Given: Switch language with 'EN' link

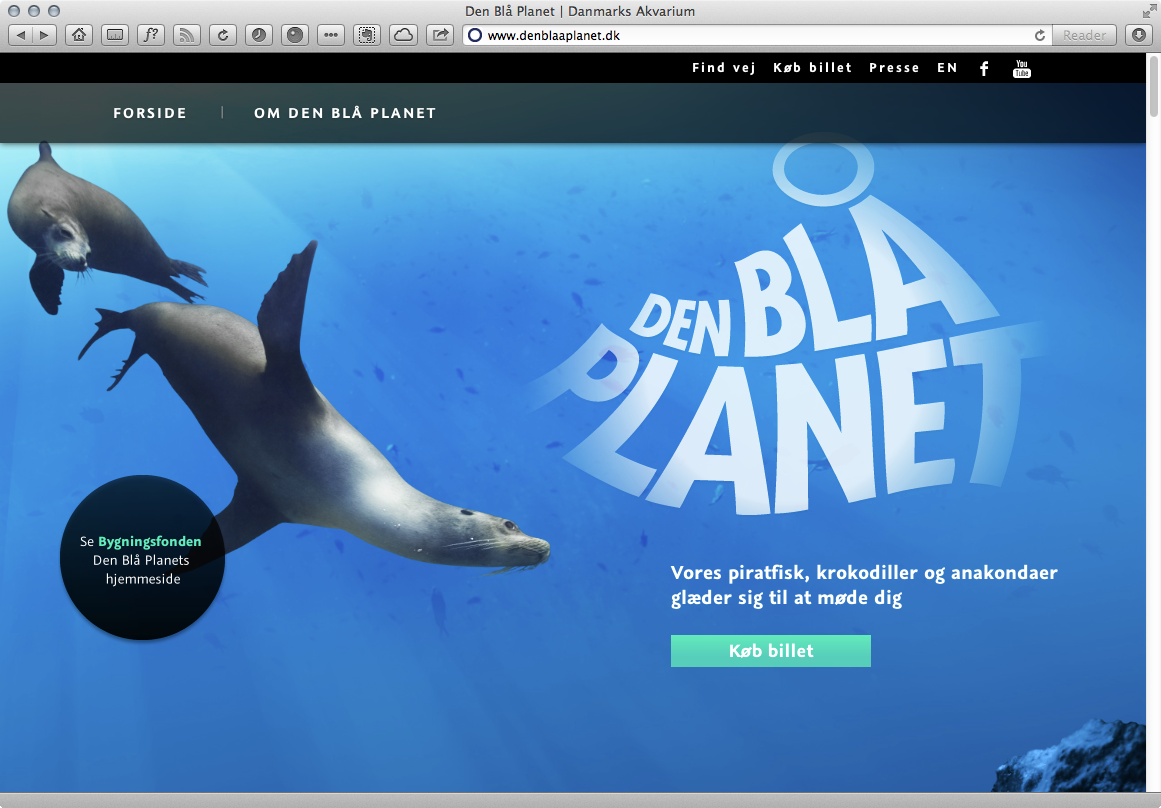Looking at the screenshot, I should coord(947,68).
